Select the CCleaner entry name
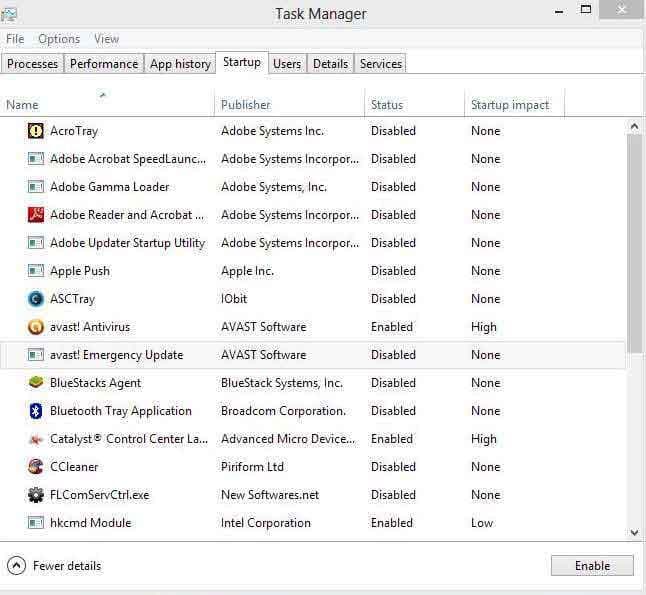 (74, 466)
